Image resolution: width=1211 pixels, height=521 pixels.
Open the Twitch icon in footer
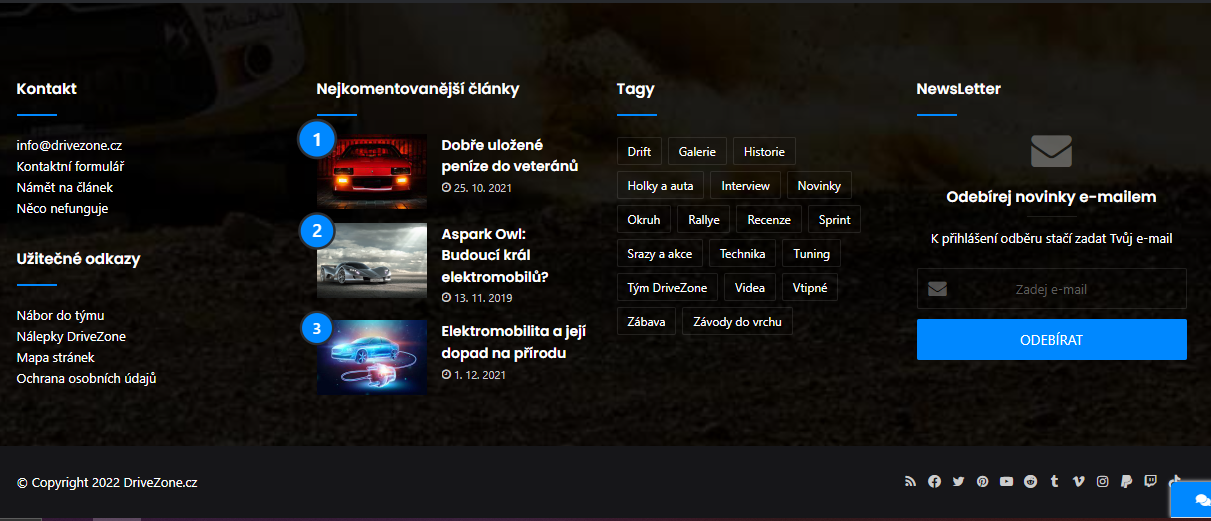(1150, 482)
